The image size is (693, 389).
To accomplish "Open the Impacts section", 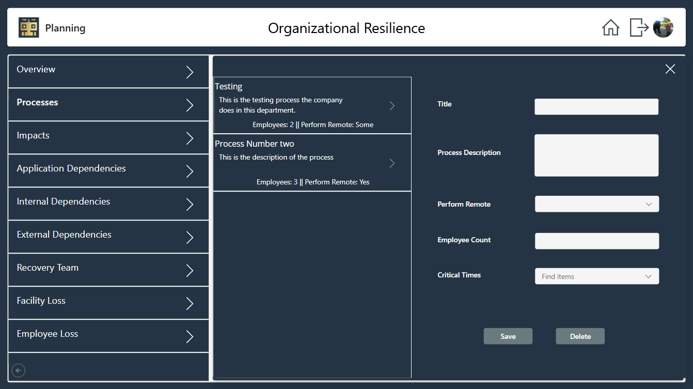I will [108, 137].
